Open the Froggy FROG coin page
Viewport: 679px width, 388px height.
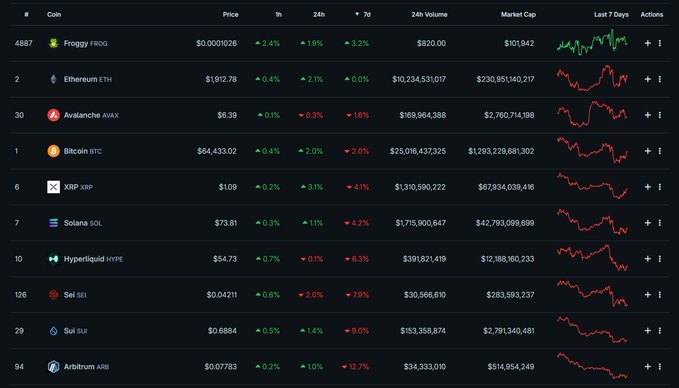pyautogui.click(x=85, y=43)
